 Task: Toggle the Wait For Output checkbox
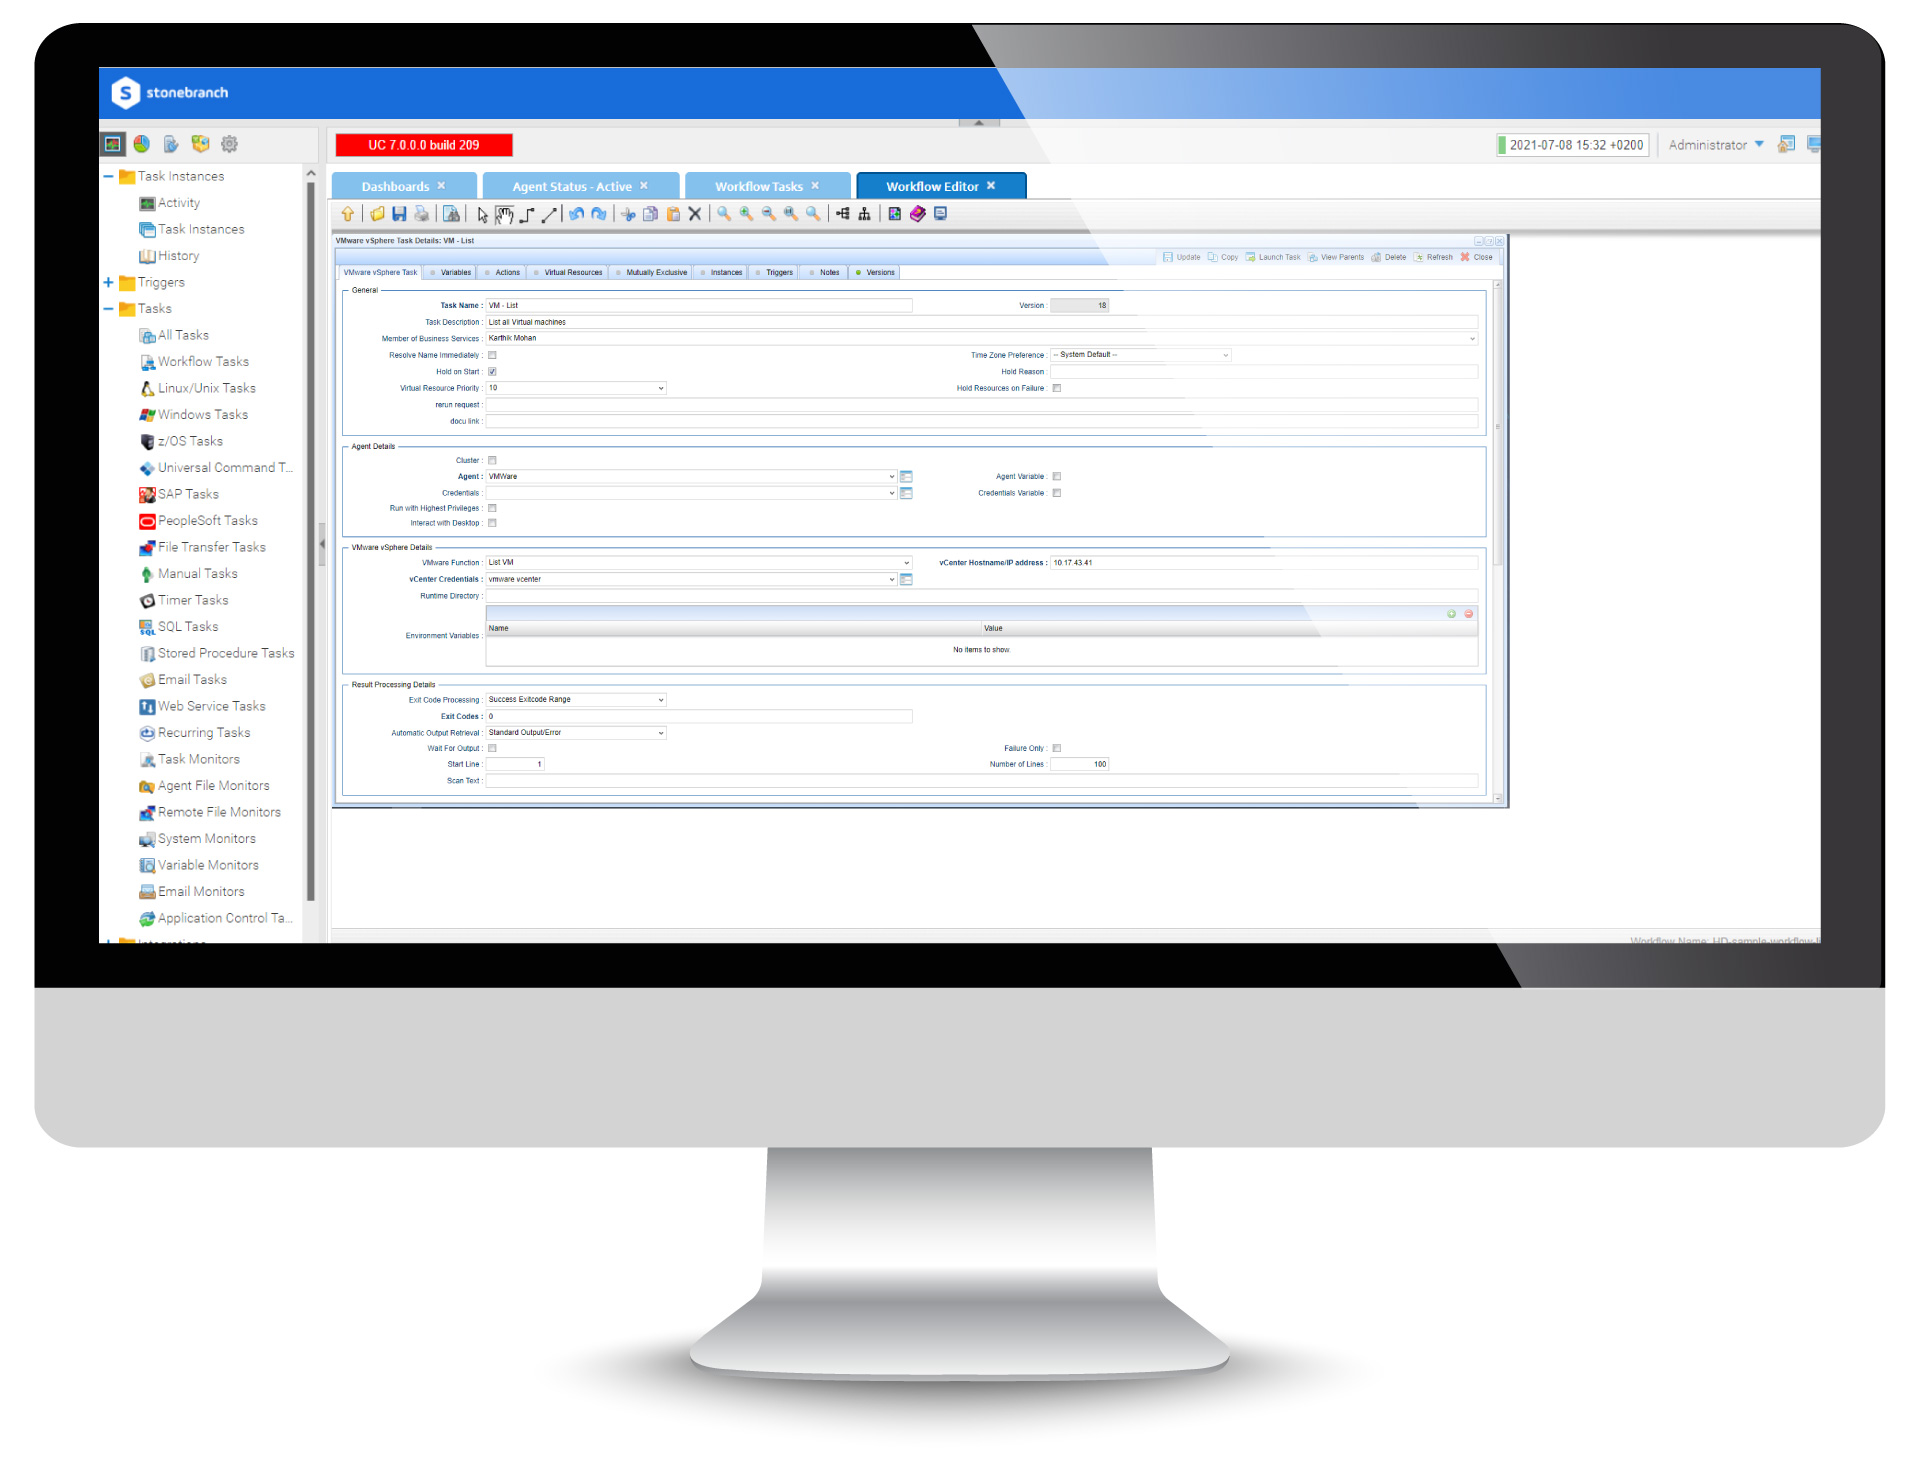491,748
